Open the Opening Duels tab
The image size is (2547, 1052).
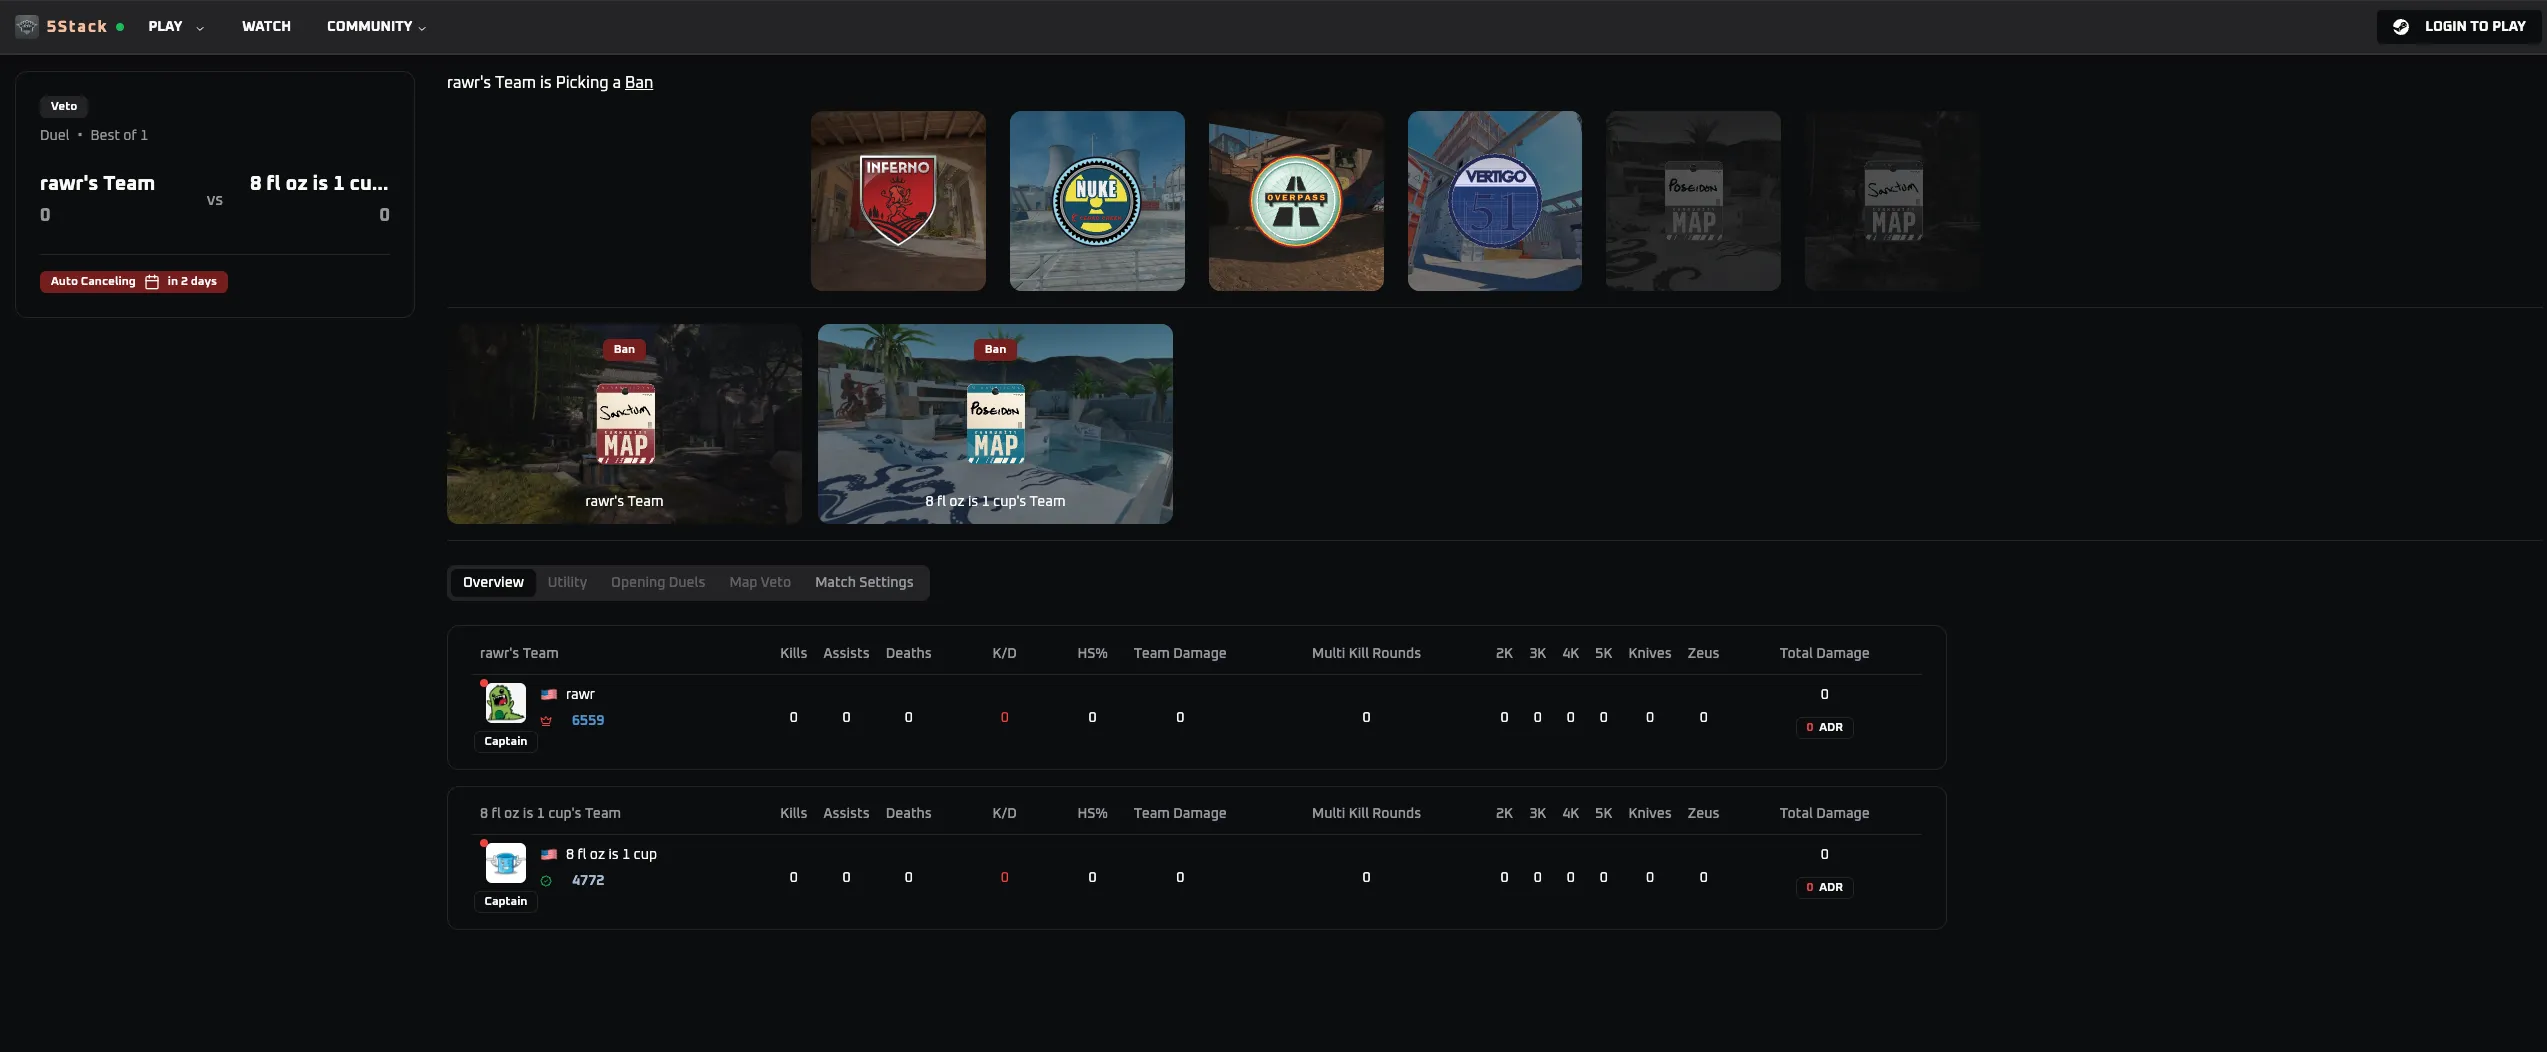click(657, 583)
